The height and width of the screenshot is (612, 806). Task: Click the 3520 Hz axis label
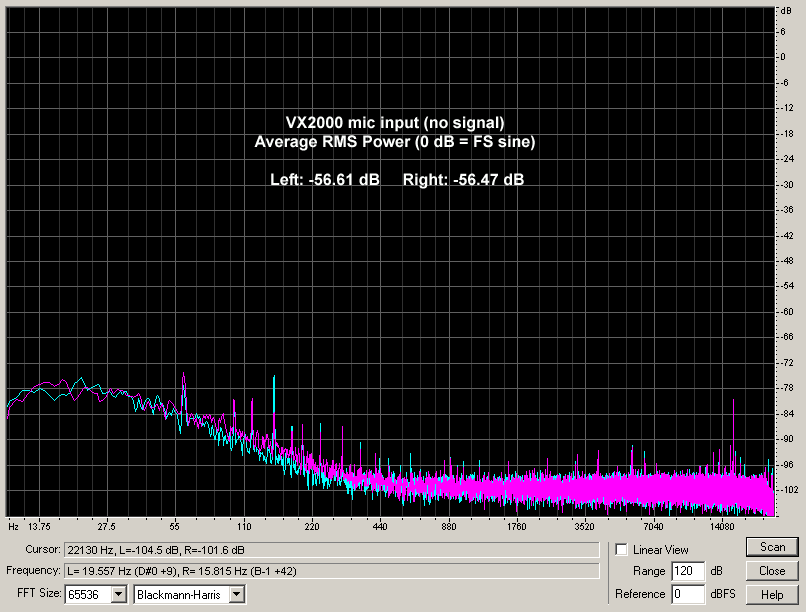click(x=584, y=527)
